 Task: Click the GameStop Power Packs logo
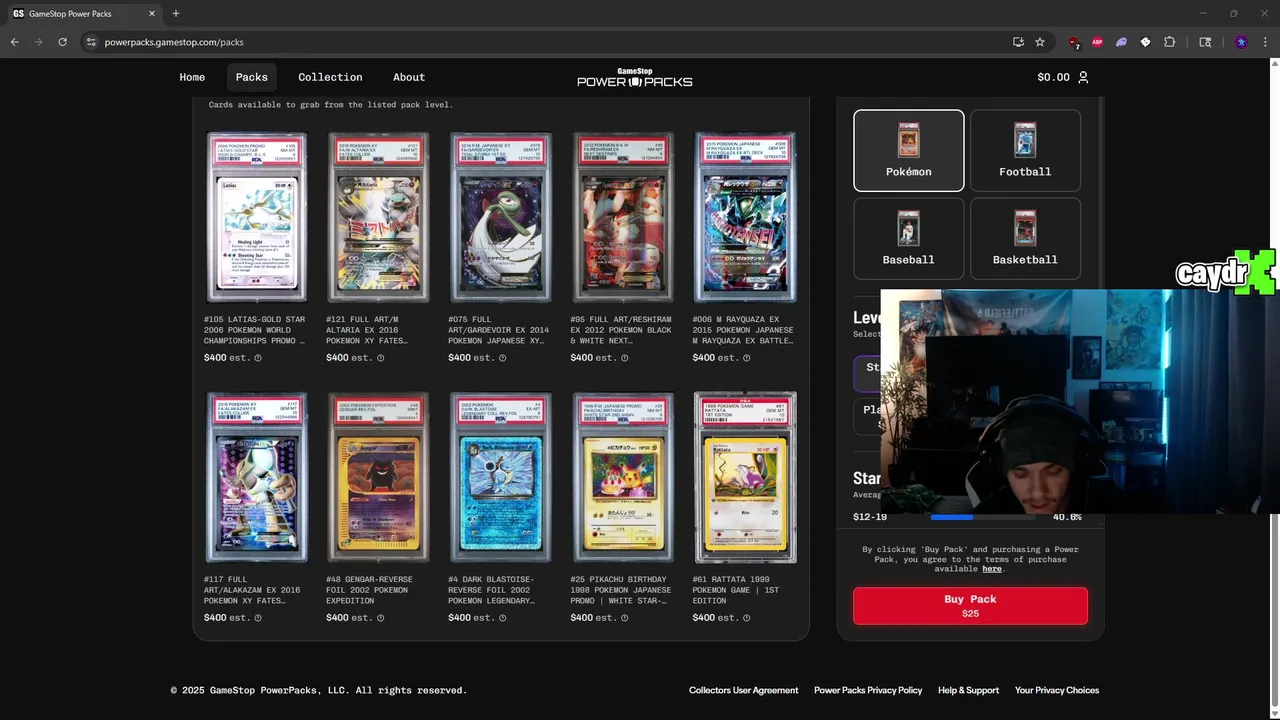pos(635,77)
